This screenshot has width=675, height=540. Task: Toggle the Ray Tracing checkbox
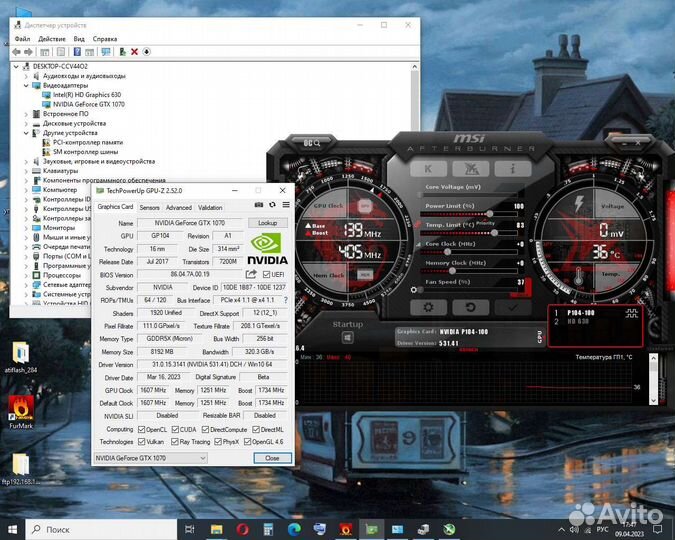[x=175, y=441]
